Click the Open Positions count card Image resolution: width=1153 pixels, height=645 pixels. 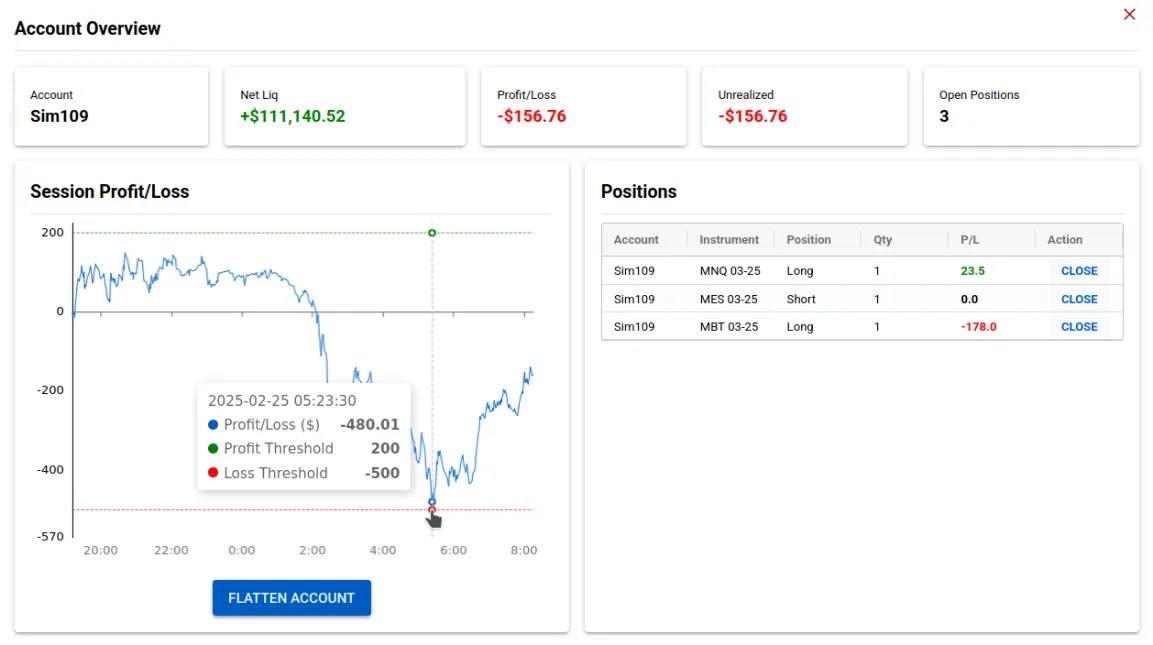1031,106
